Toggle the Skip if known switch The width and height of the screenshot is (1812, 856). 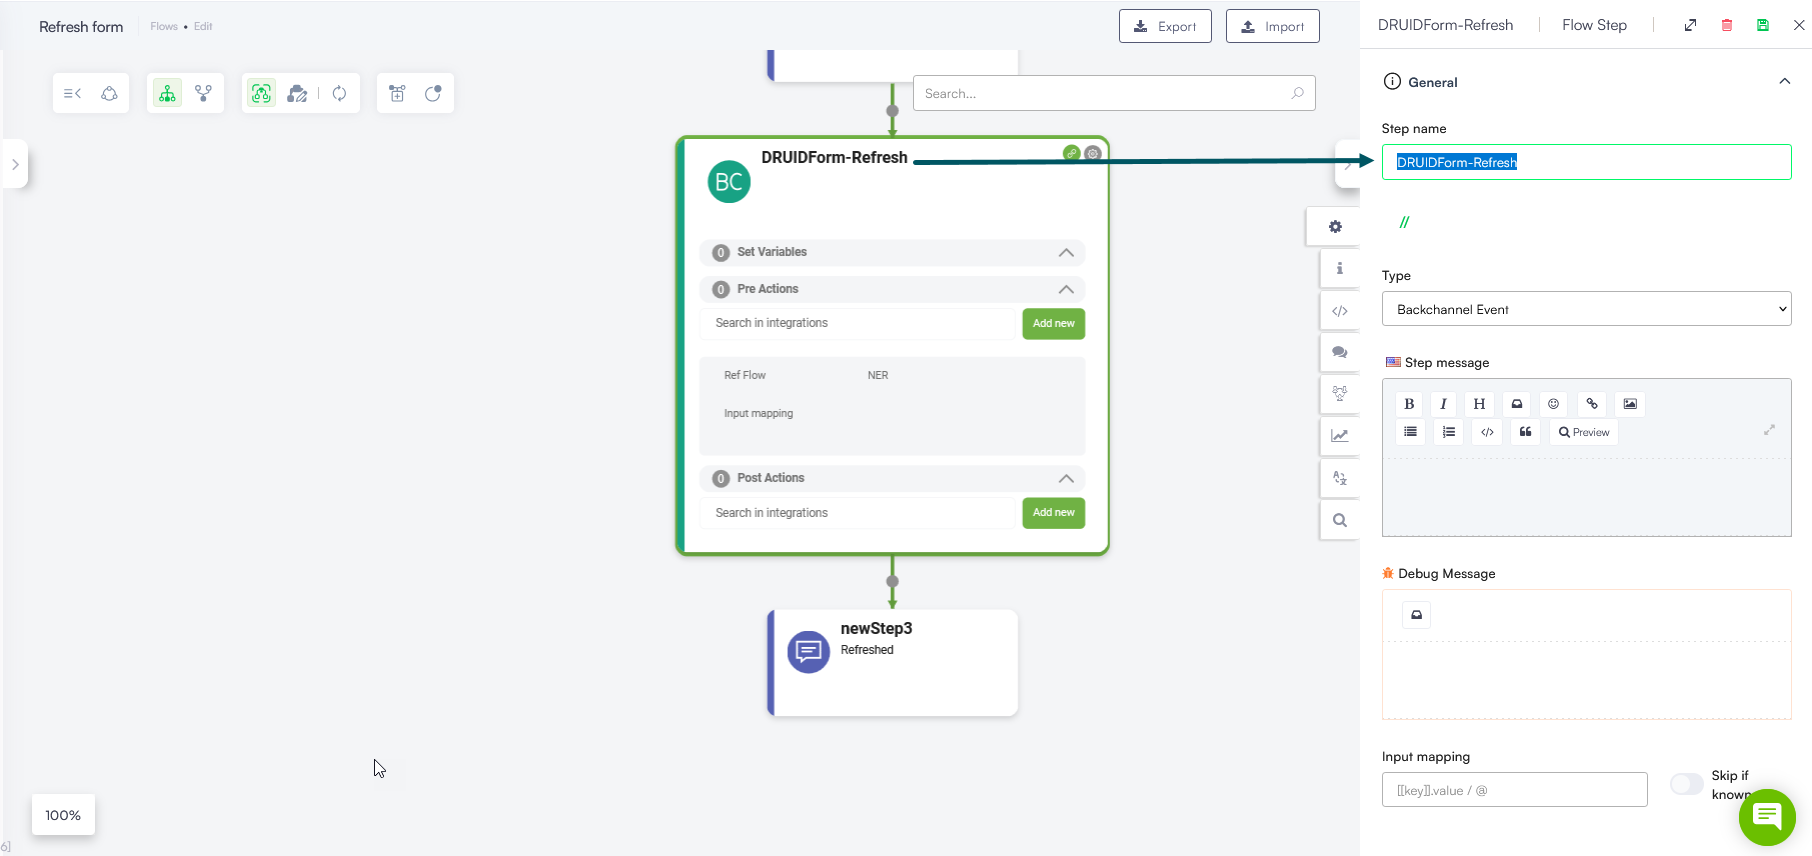1686,784
